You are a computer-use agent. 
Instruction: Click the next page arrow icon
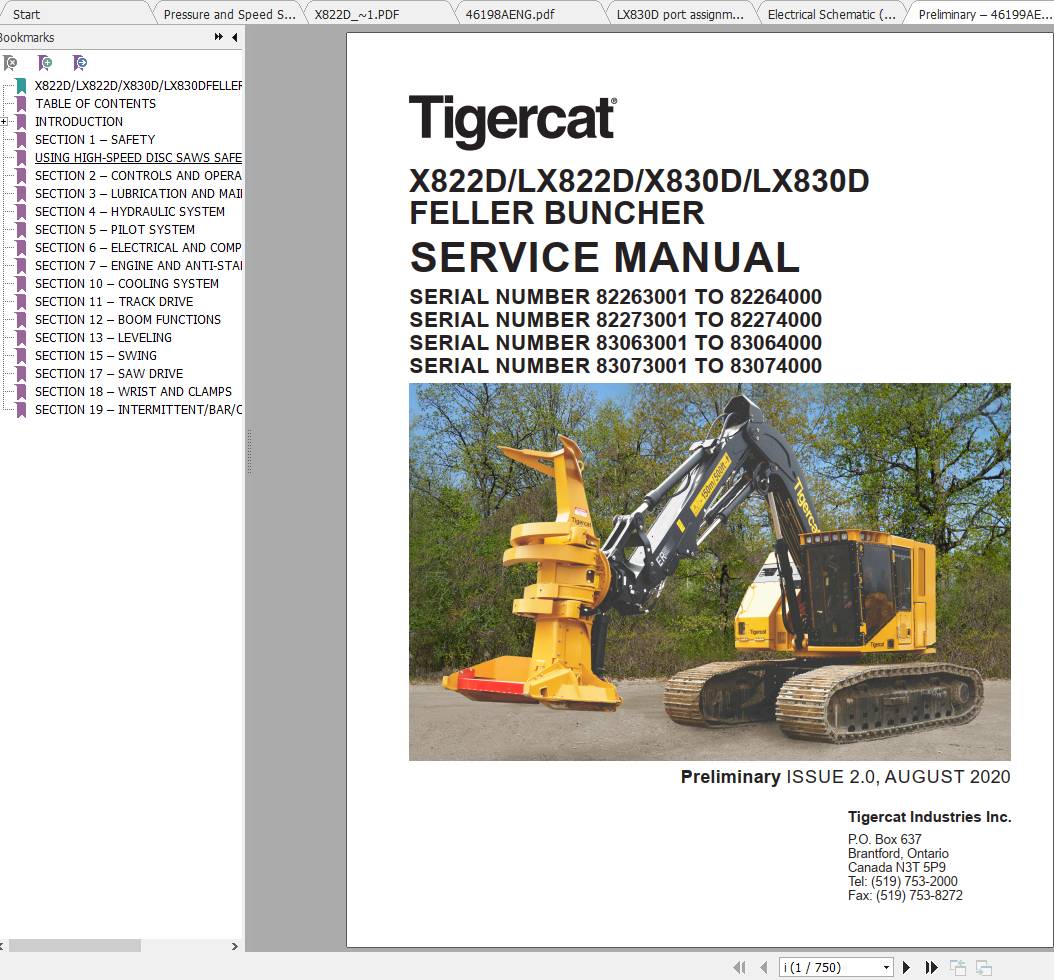tap(906, 967)
